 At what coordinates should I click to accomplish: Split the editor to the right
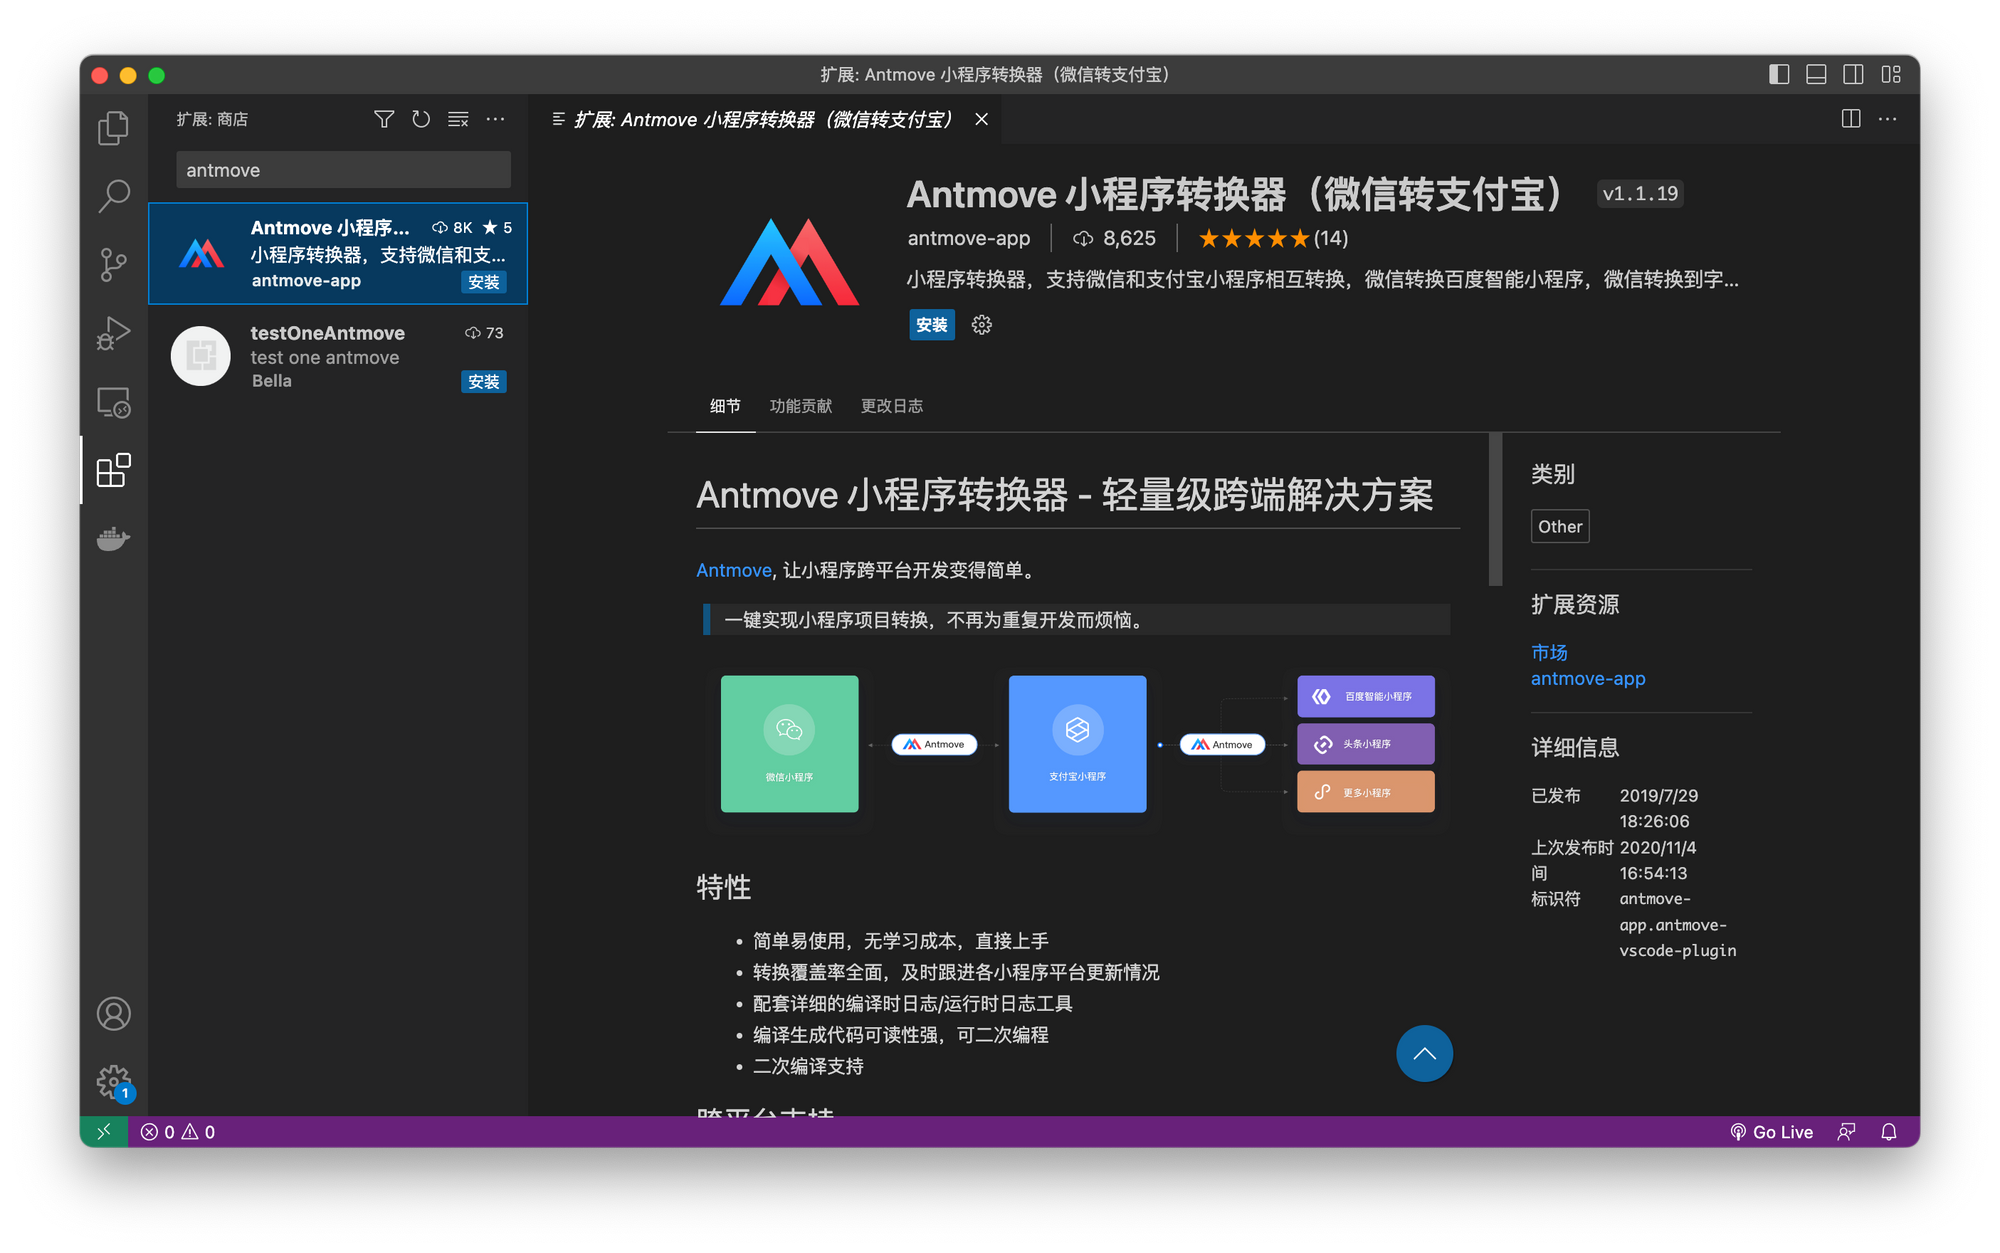1851,119
